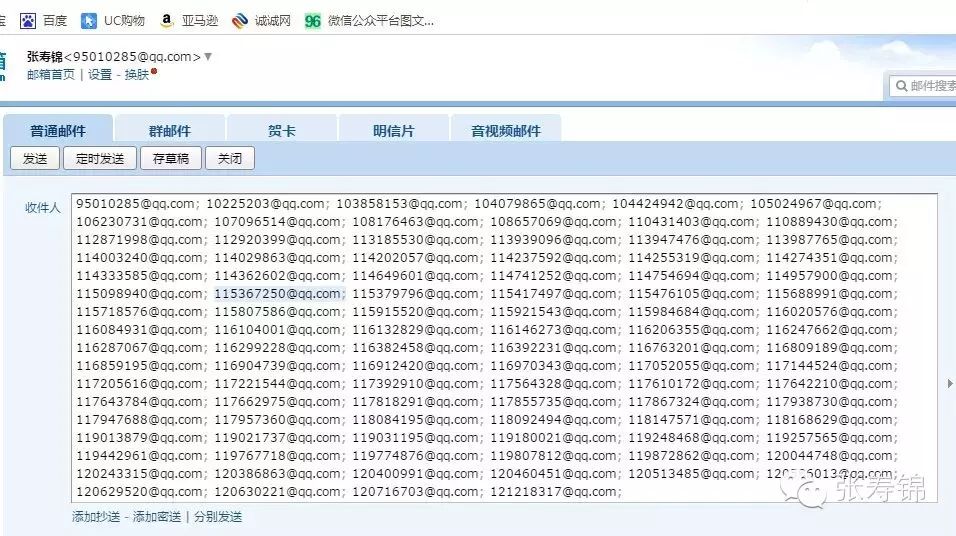Expand the side panel arrow at right edge
The height and width of the screenshot is (536, 956).
click(x=950, y=384)
